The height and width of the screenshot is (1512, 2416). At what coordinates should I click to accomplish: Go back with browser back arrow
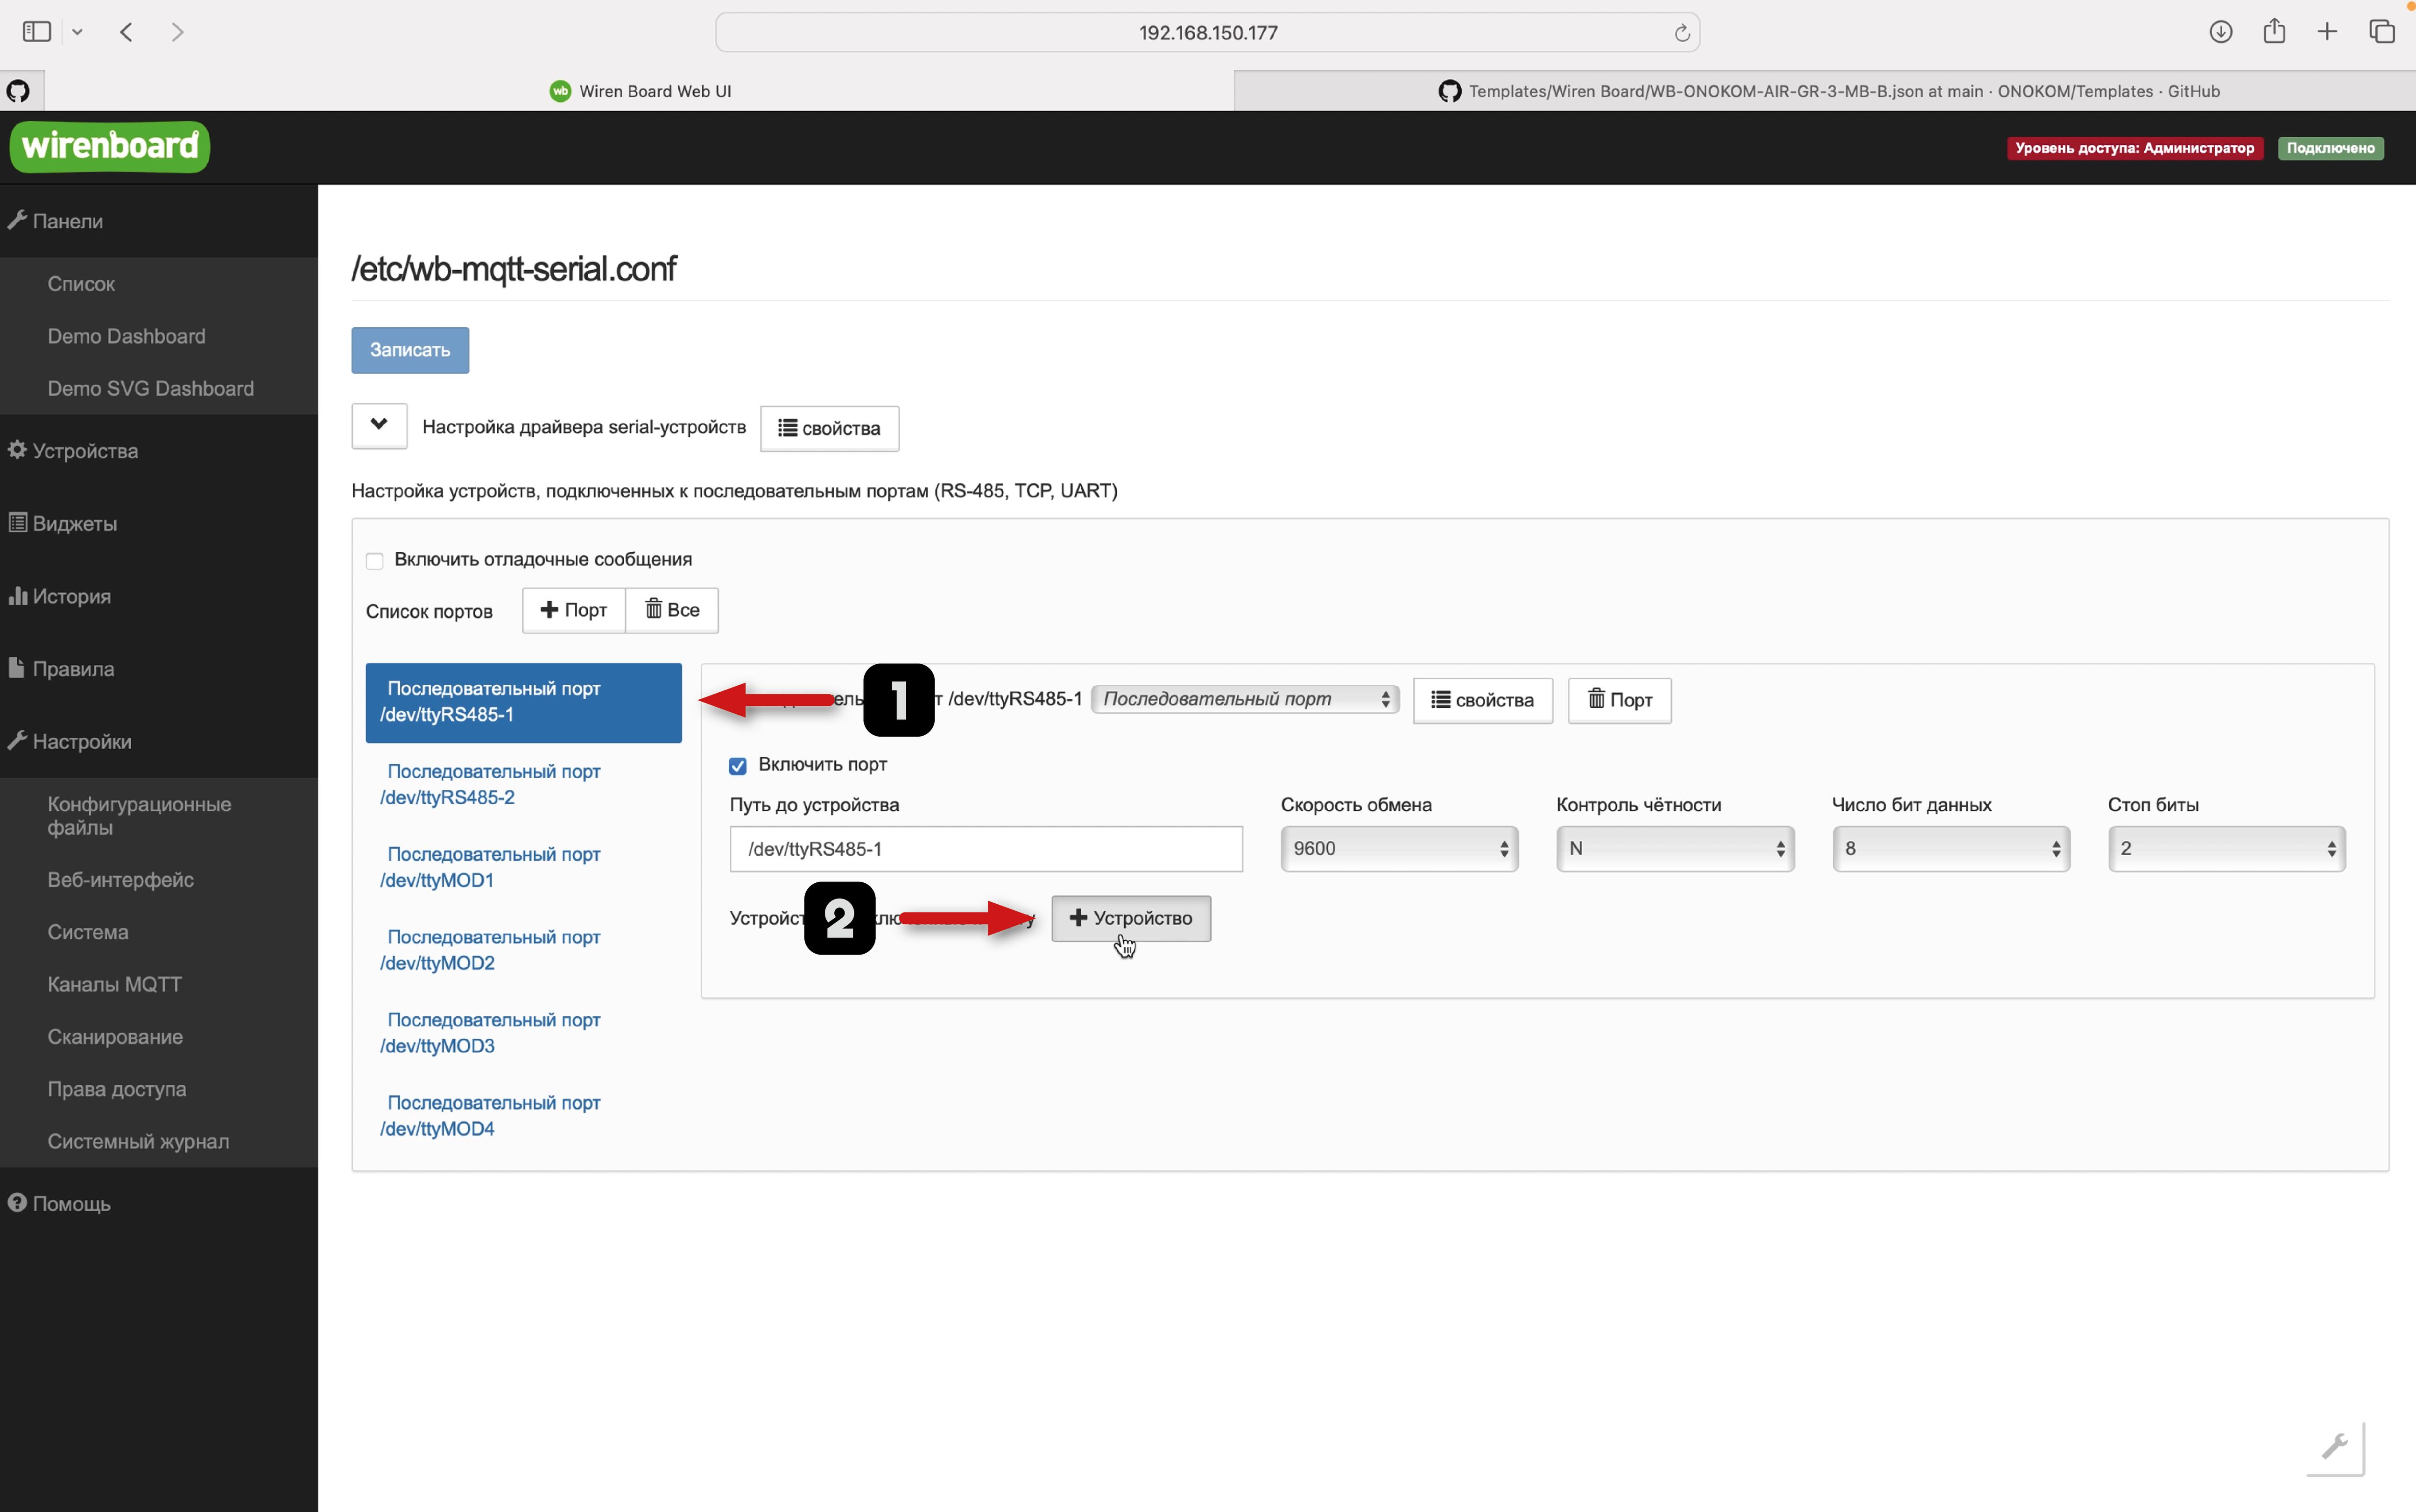(x=127, y=32)
